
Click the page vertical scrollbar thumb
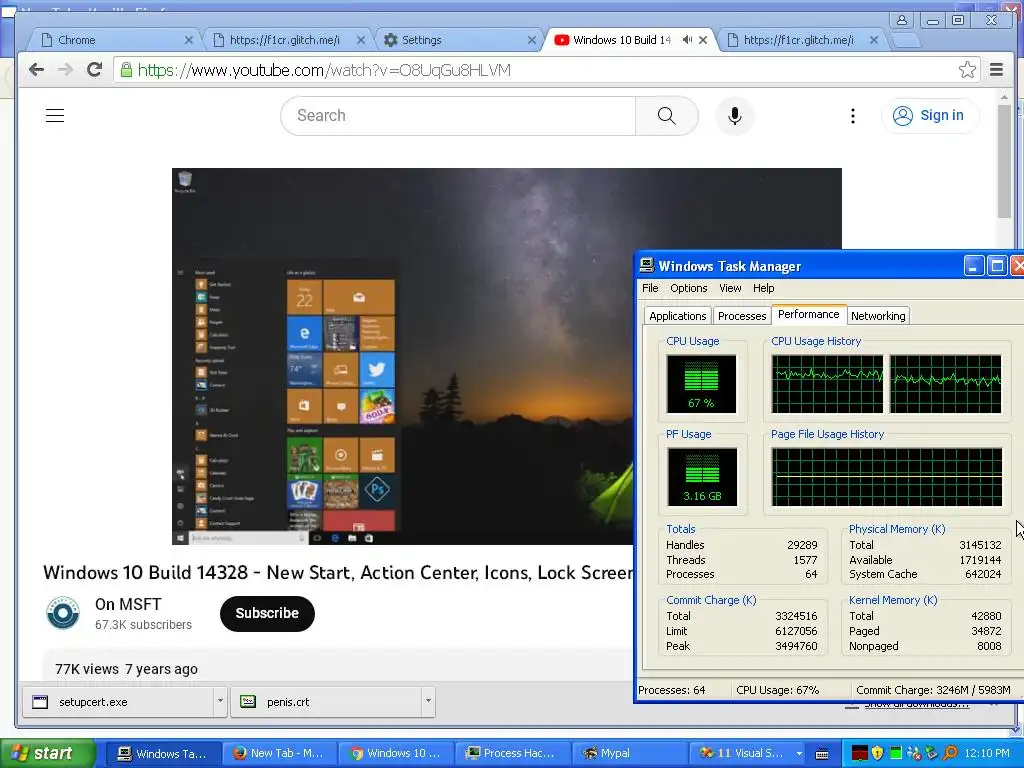1004,161
